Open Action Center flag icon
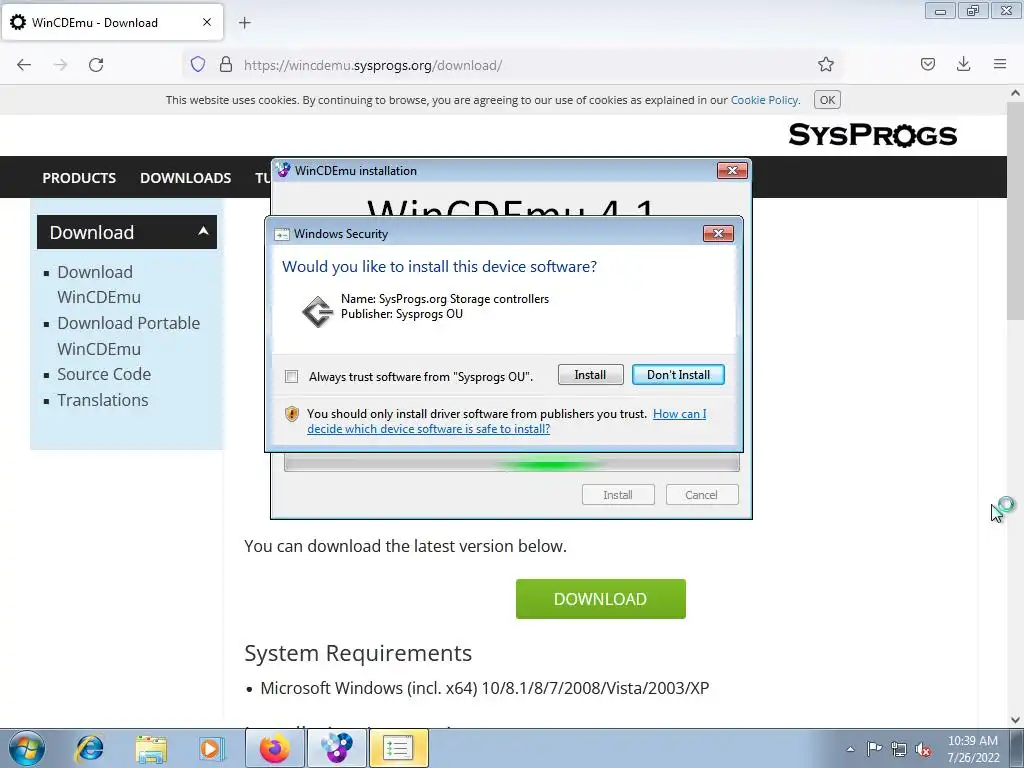Screen dimensions: 1024x768 874,748
